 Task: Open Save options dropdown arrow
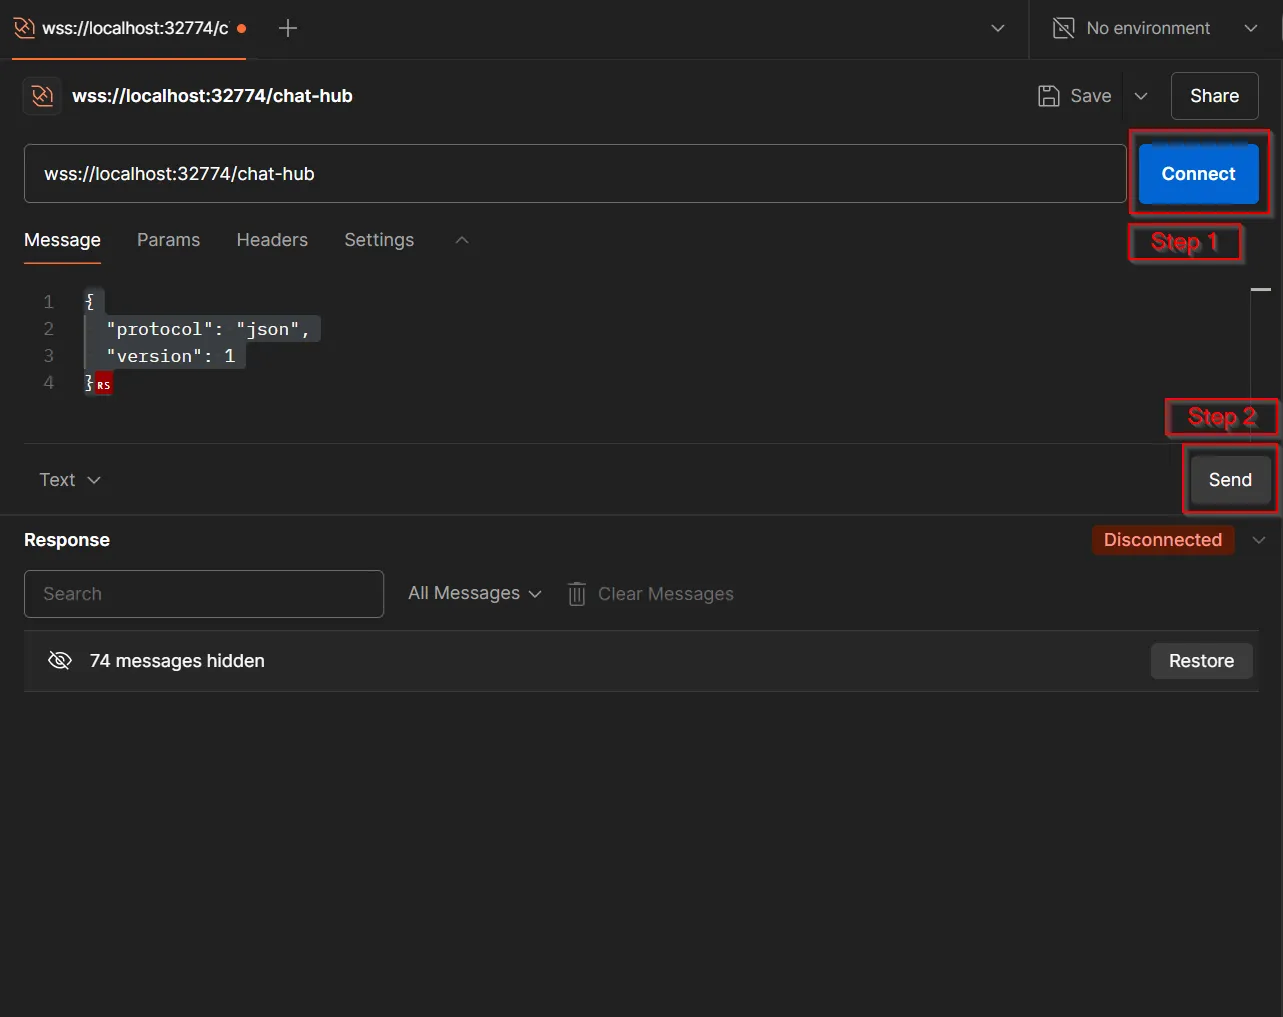1141,96
